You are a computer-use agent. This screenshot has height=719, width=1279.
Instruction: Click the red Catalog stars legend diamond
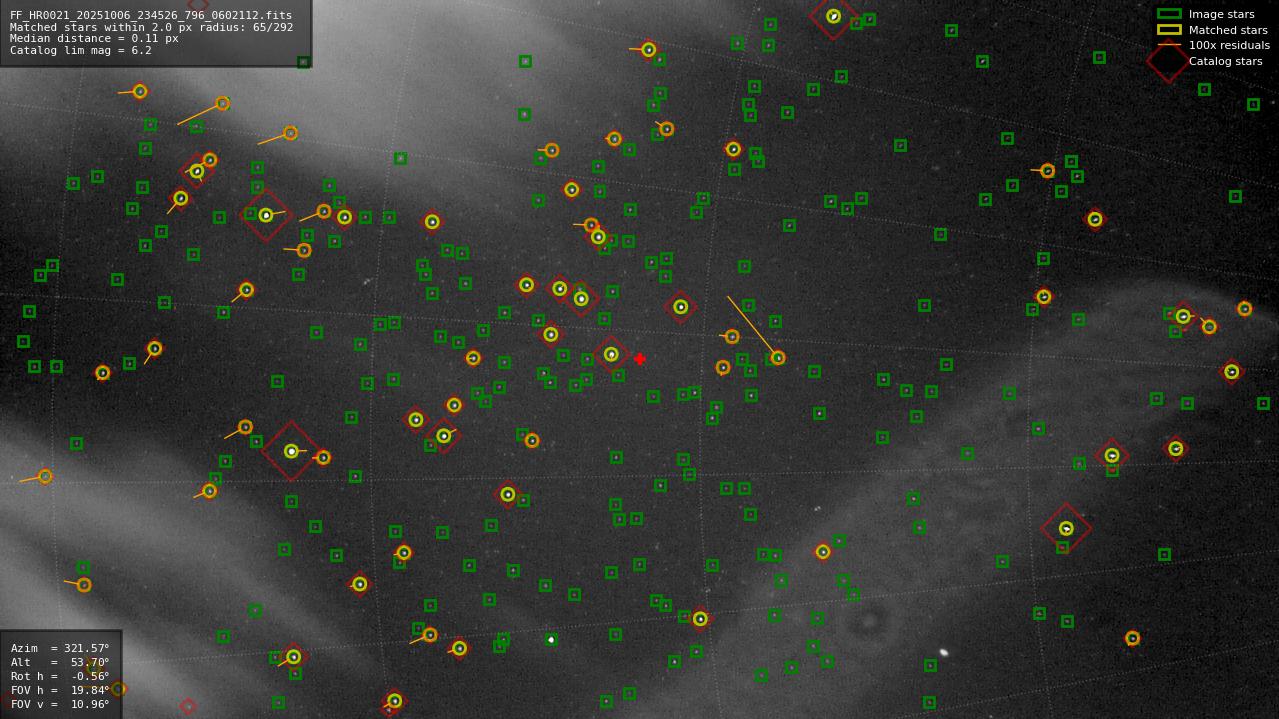point(1168,61)
